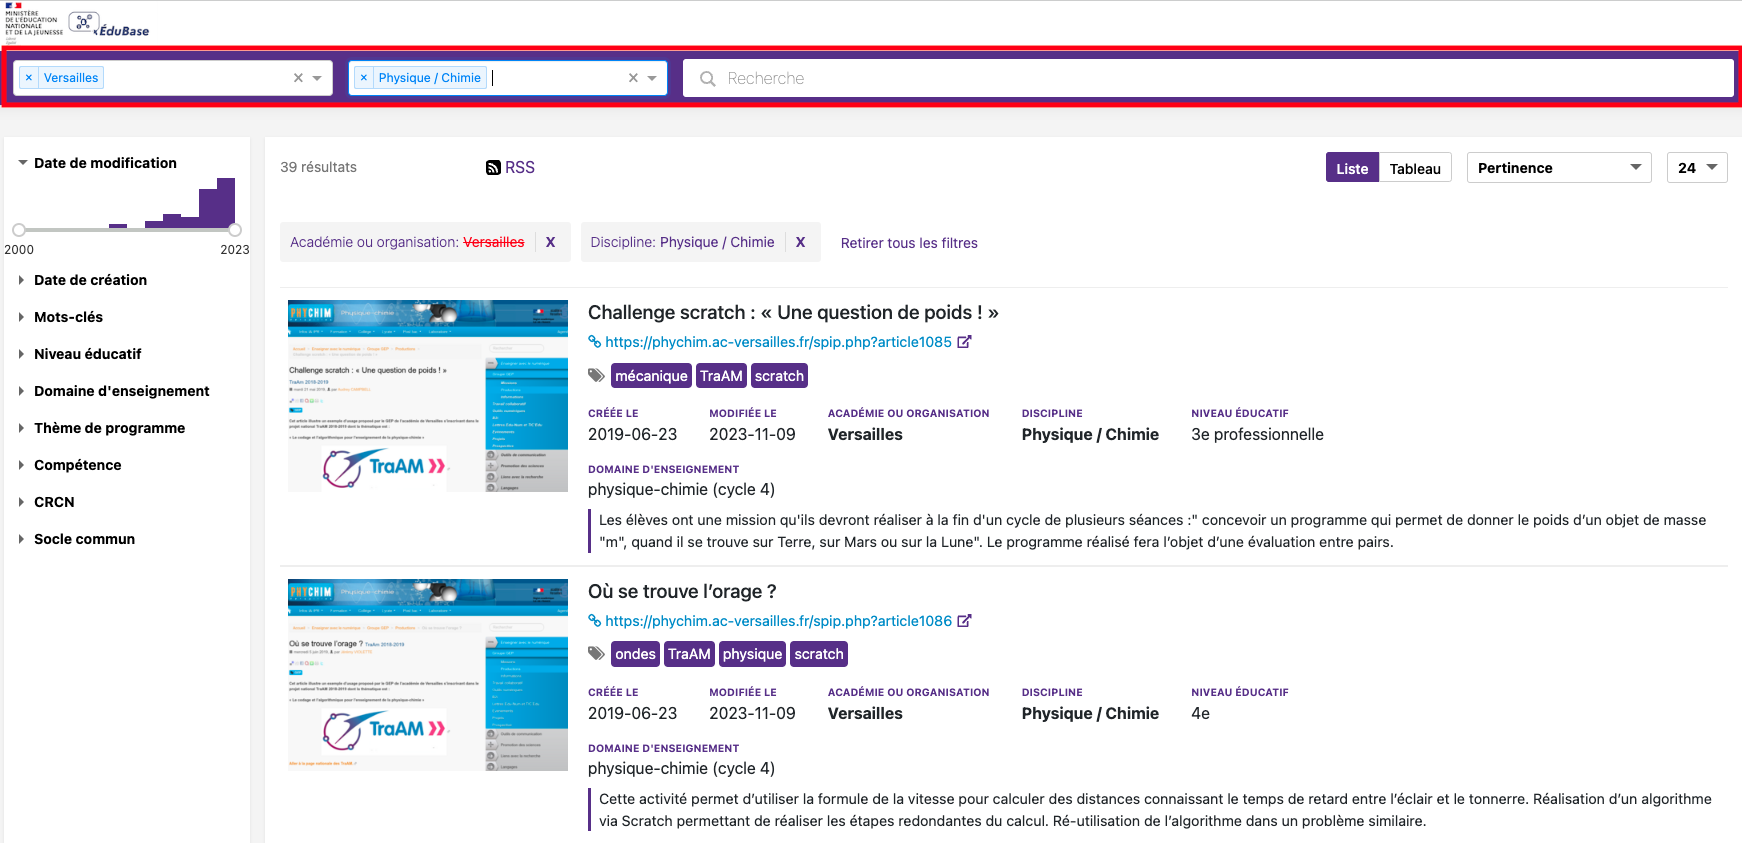
Task: Expand the Niveau éducatif filter section
Action: coord(87,354)
